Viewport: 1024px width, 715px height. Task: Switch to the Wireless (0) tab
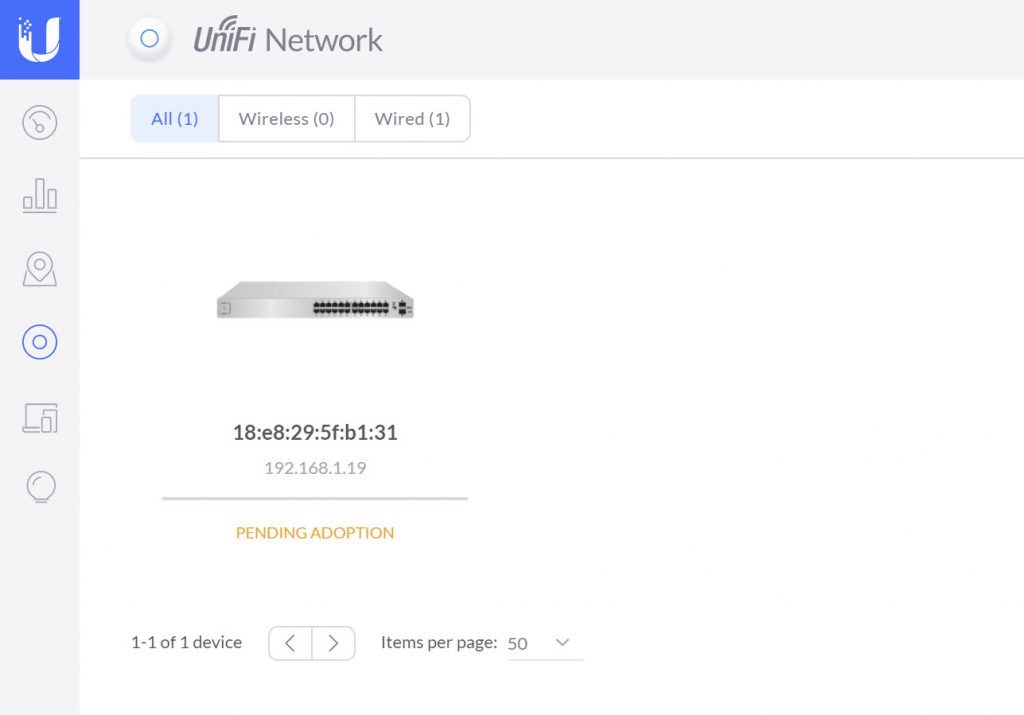[287, 119]
